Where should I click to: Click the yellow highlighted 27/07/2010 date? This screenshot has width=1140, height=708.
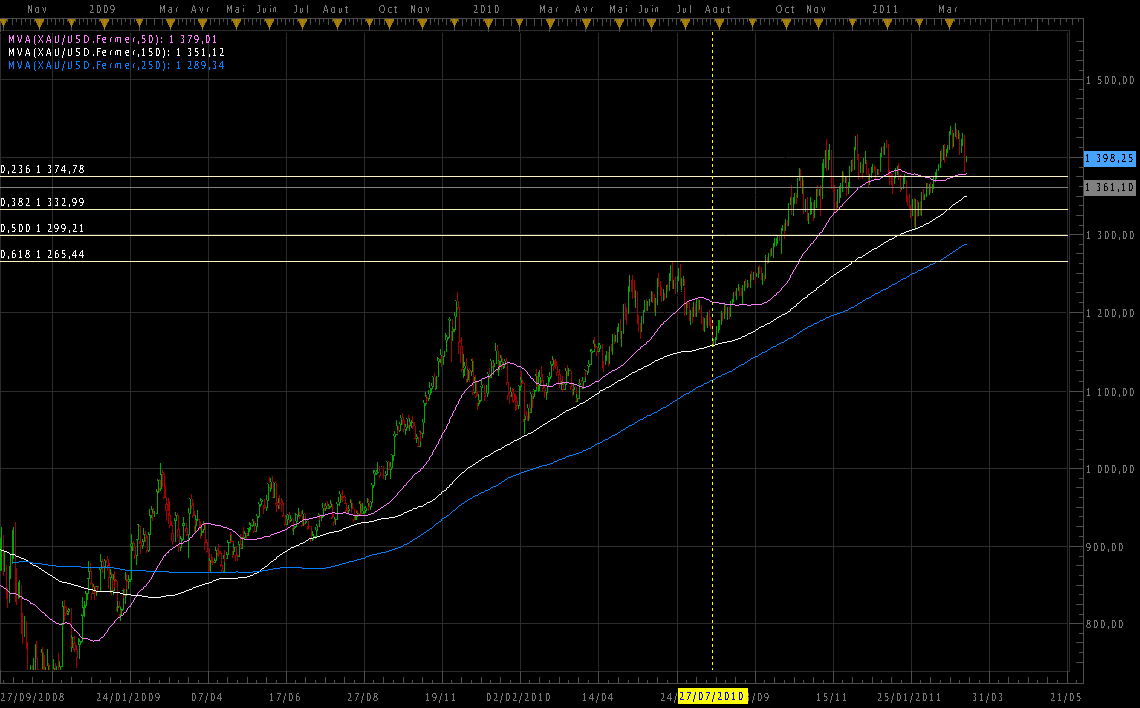pos(712,696)
